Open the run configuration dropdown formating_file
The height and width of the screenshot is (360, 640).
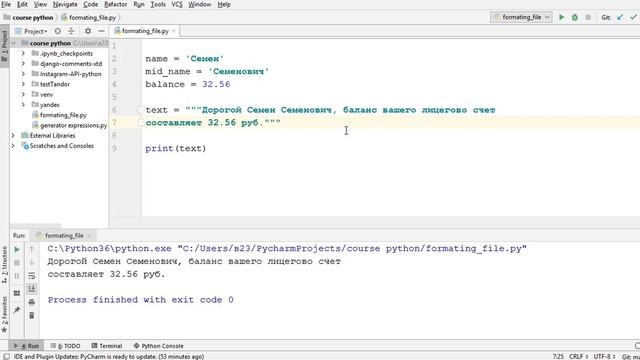521,17
